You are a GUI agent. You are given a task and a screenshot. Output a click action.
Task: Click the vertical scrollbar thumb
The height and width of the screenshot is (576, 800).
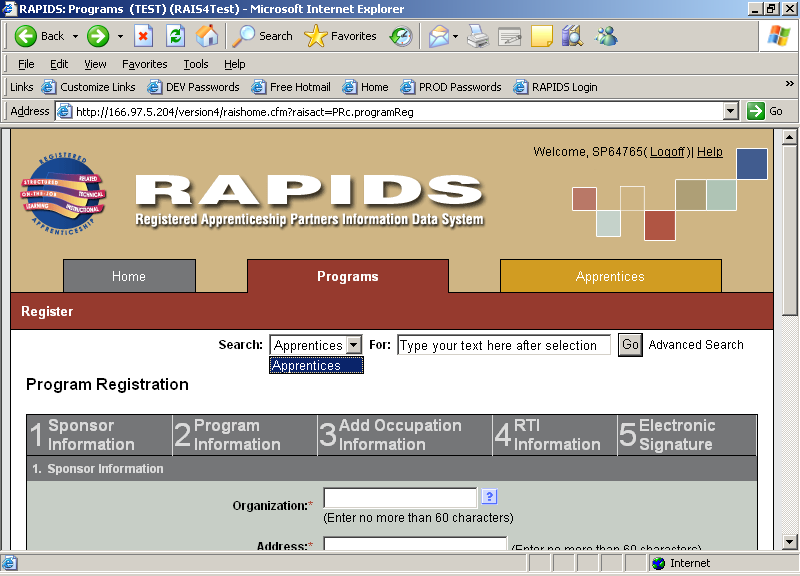click(789, 230)
